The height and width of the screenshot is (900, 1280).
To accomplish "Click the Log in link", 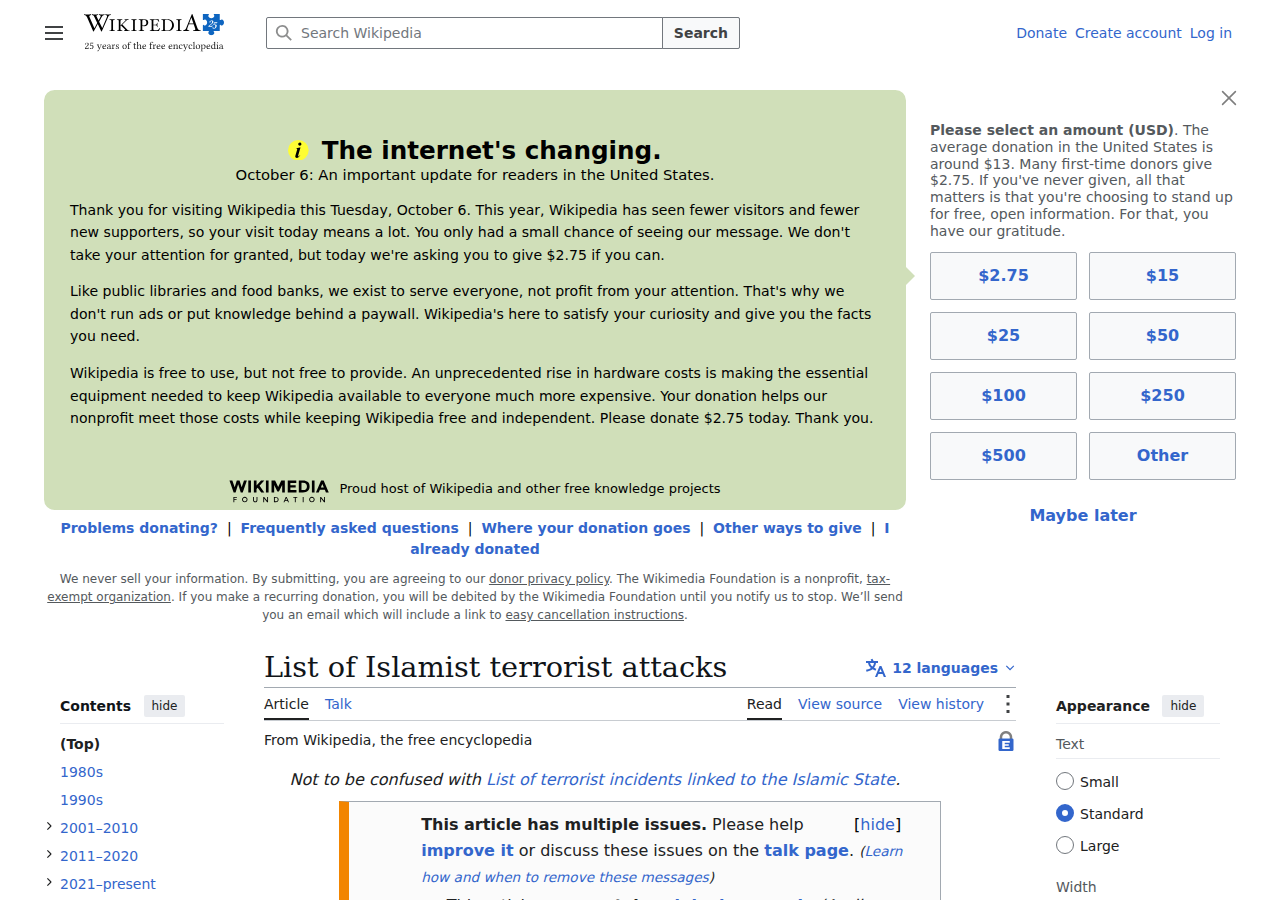I will pos(1210,33).
